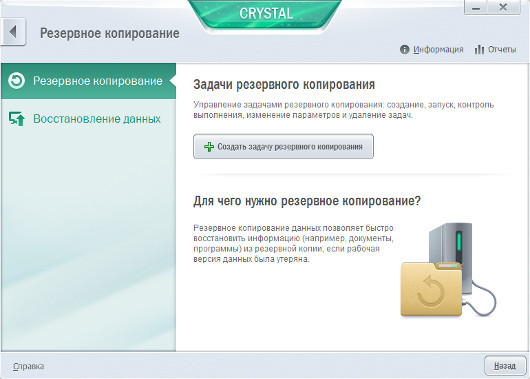Click Создать задачу резервного копирования button

tap(283, 146)
